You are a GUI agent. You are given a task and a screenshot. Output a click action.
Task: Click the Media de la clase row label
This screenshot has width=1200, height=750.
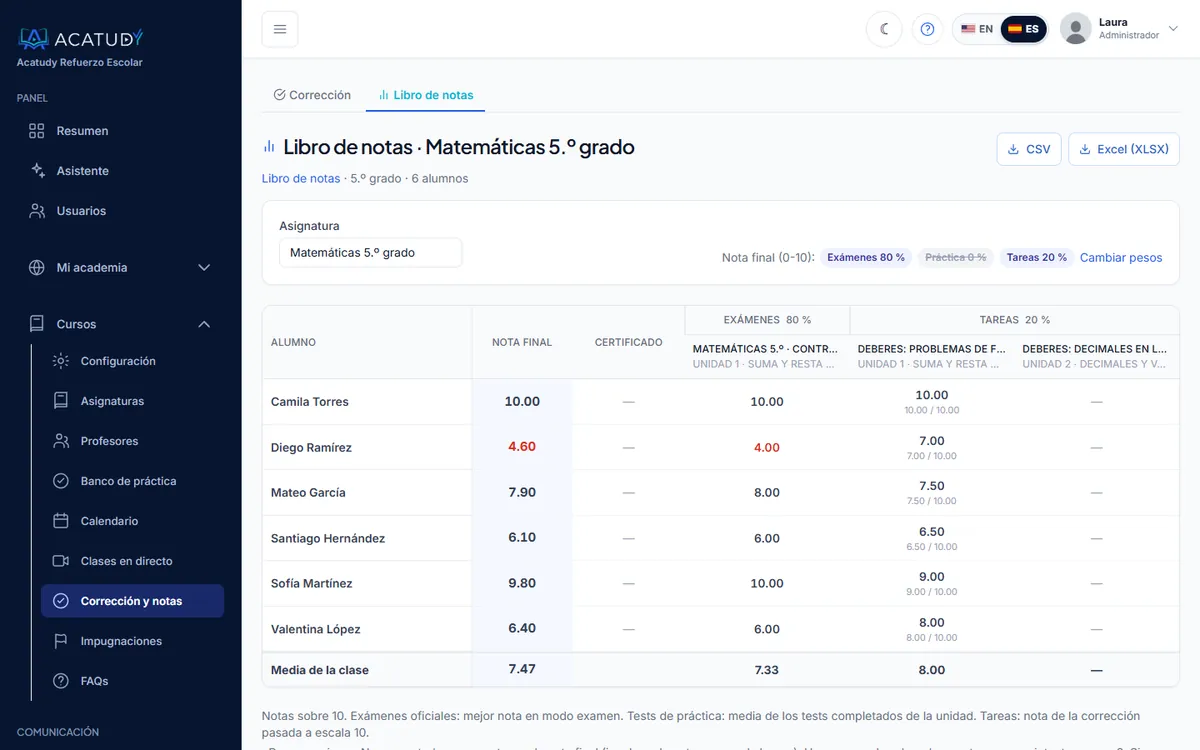coord(320,670)
